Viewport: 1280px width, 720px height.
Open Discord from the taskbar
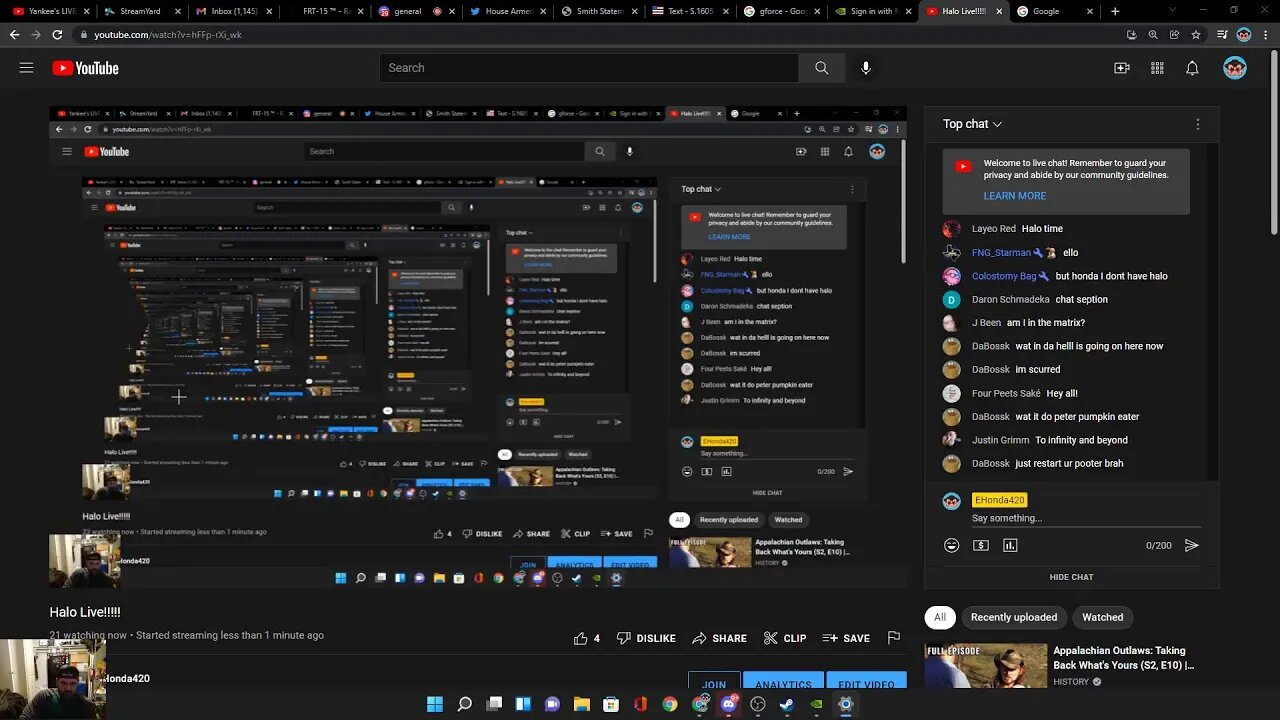[x=728, y=704]
